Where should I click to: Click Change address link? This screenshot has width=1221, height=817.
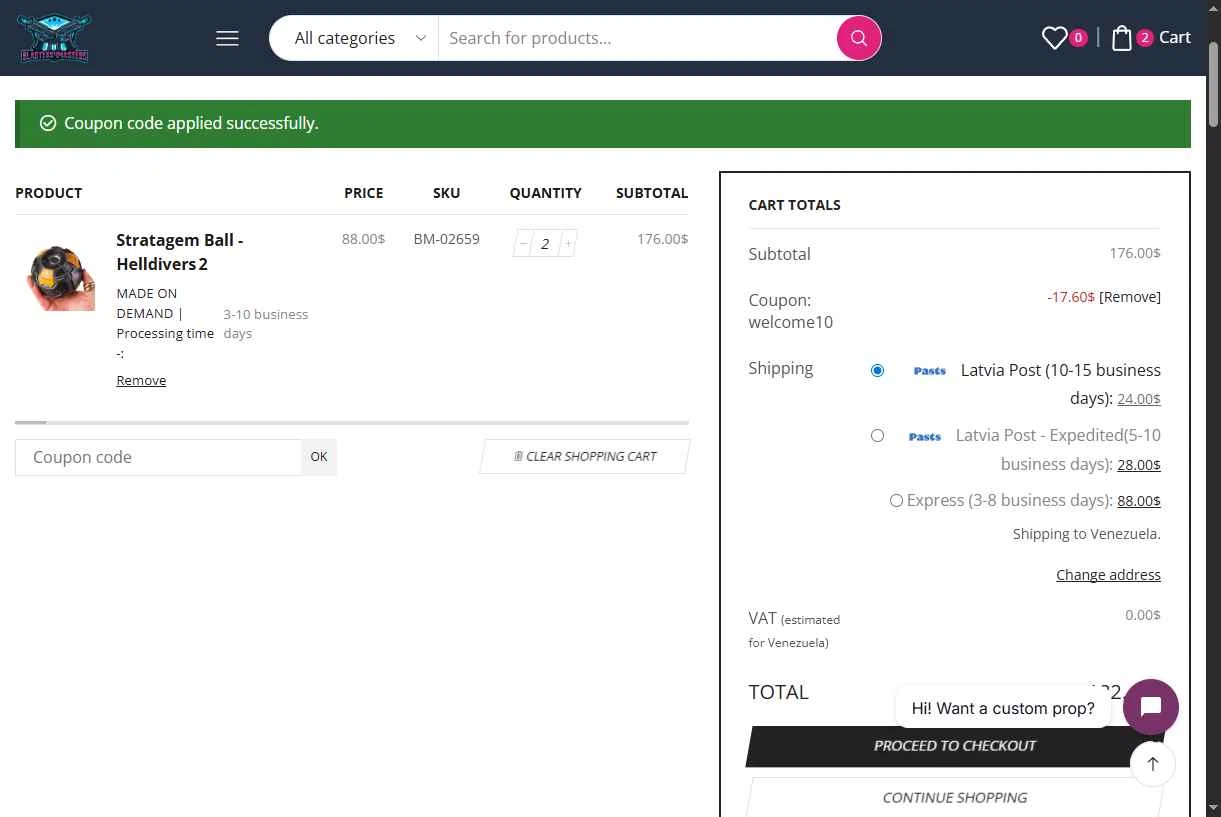pyautogui.click(x=1108, y=575)
